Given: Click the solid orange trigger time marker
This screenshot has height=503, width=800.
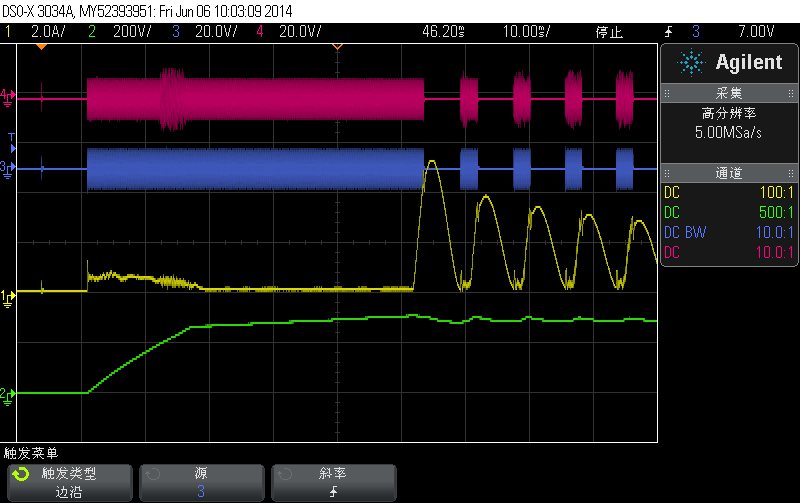Looking at the screenshot, I should pos(41,47).
